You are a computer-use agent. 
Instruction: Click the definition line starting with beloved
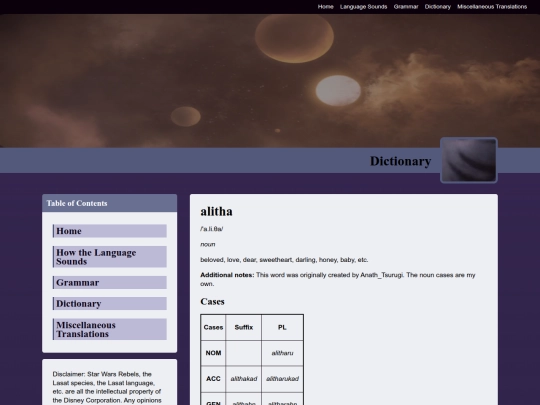tap(284, 260)
